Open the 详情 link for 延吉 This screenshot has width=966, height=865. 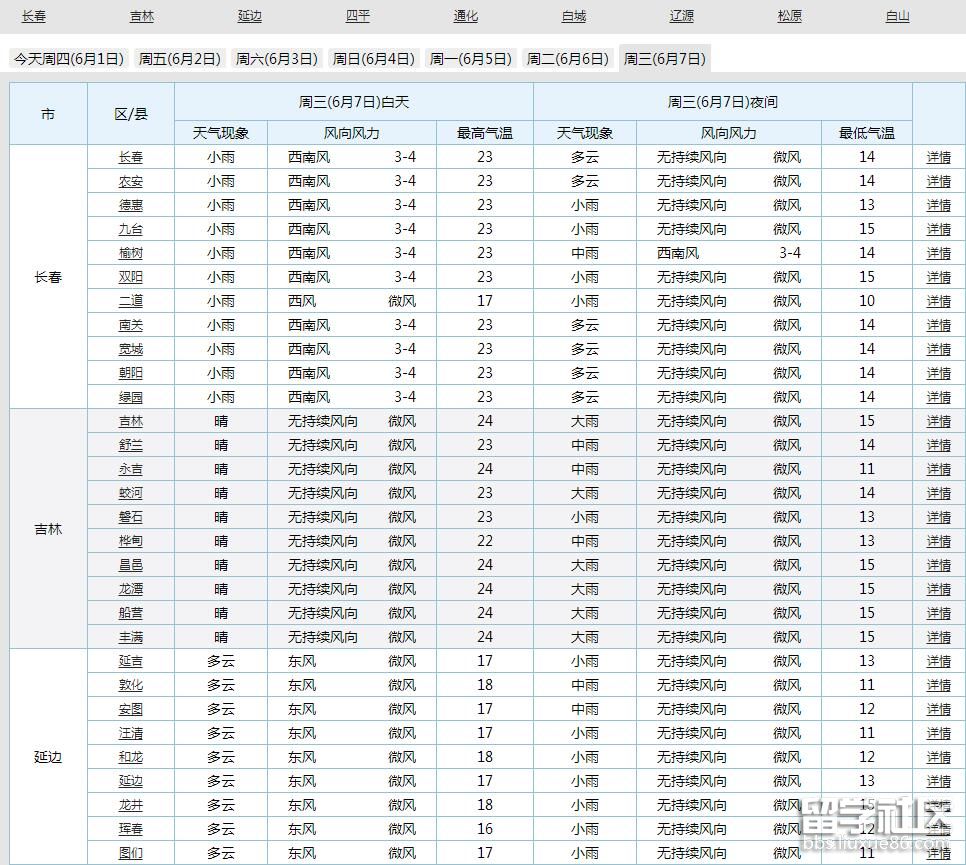pos(938,661)
